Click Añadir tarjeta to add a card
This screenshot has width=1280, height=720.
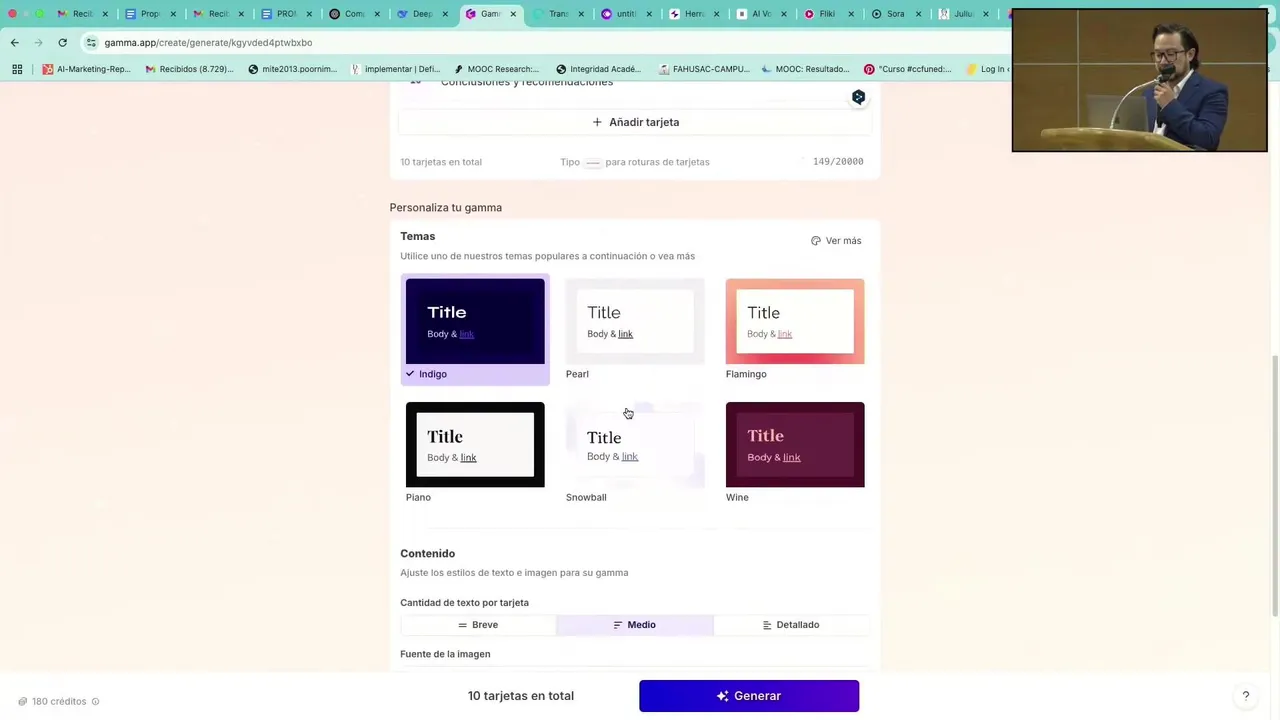(x=635, y=122)
